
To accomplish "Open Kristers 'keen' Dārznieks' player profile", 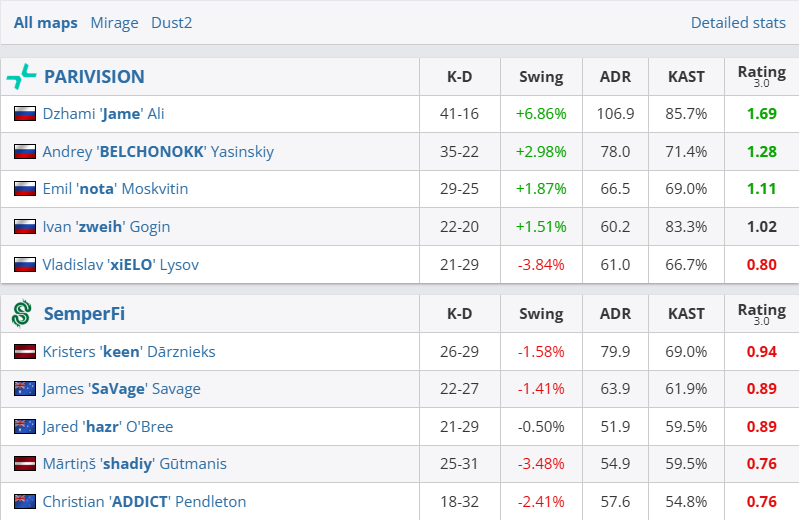I will [129, 352].
